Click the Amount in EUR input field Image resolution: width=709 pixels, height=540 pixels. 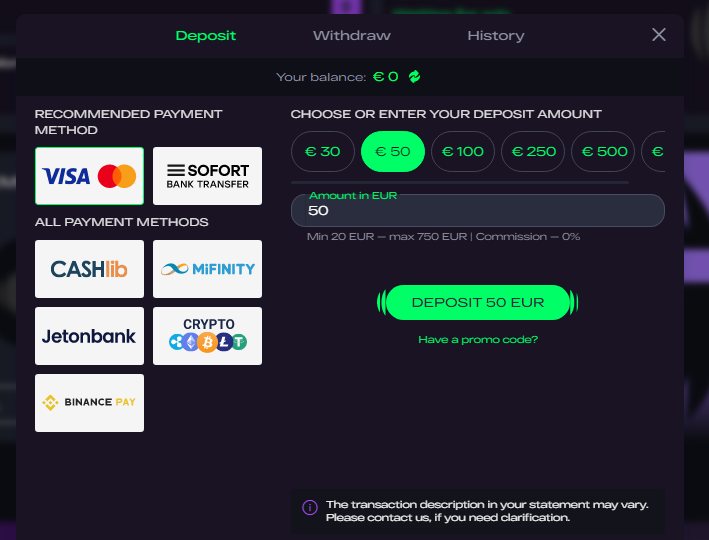click(x=478, y=211)
